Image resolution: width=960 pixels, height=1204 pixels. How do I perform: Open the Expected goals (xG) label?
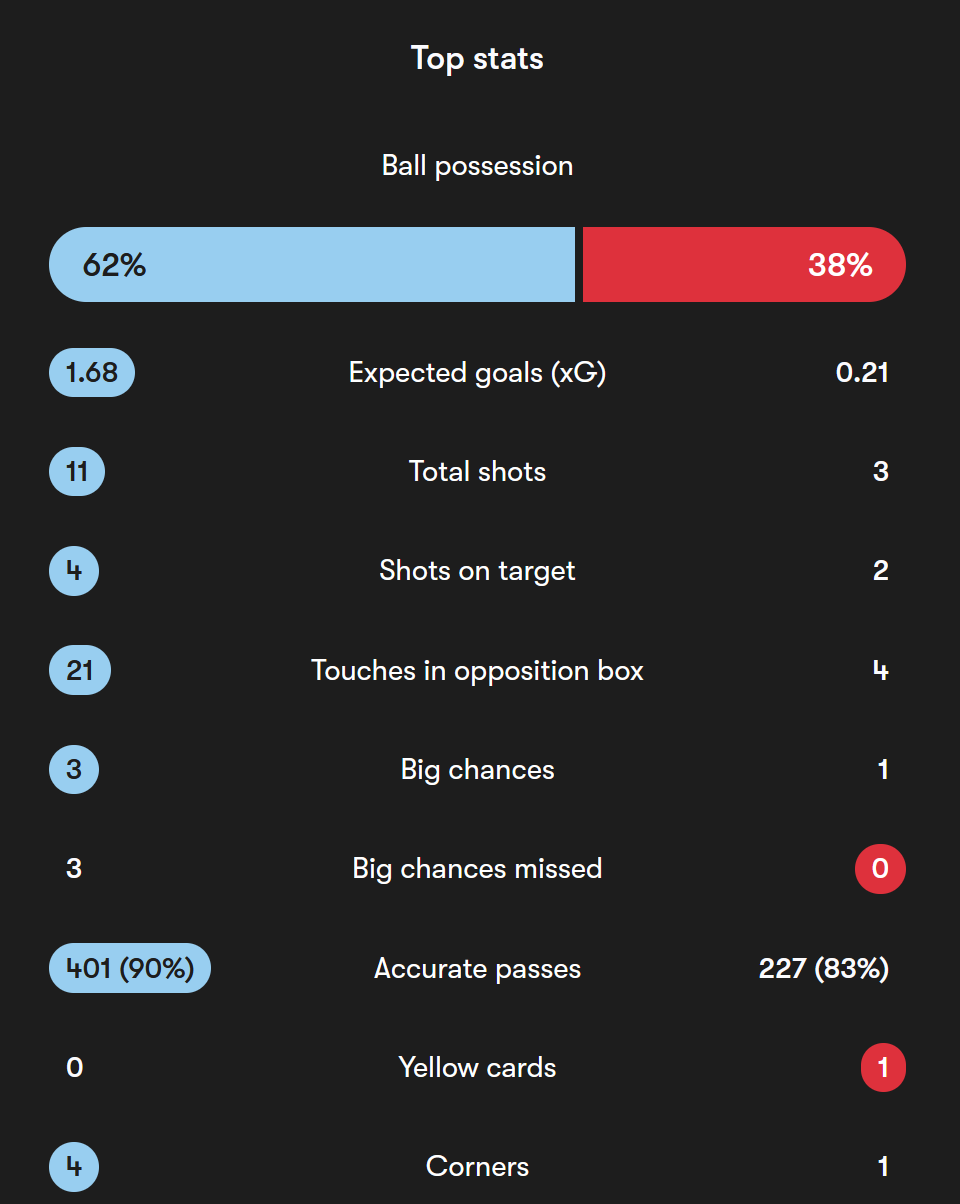pos(477,373)
